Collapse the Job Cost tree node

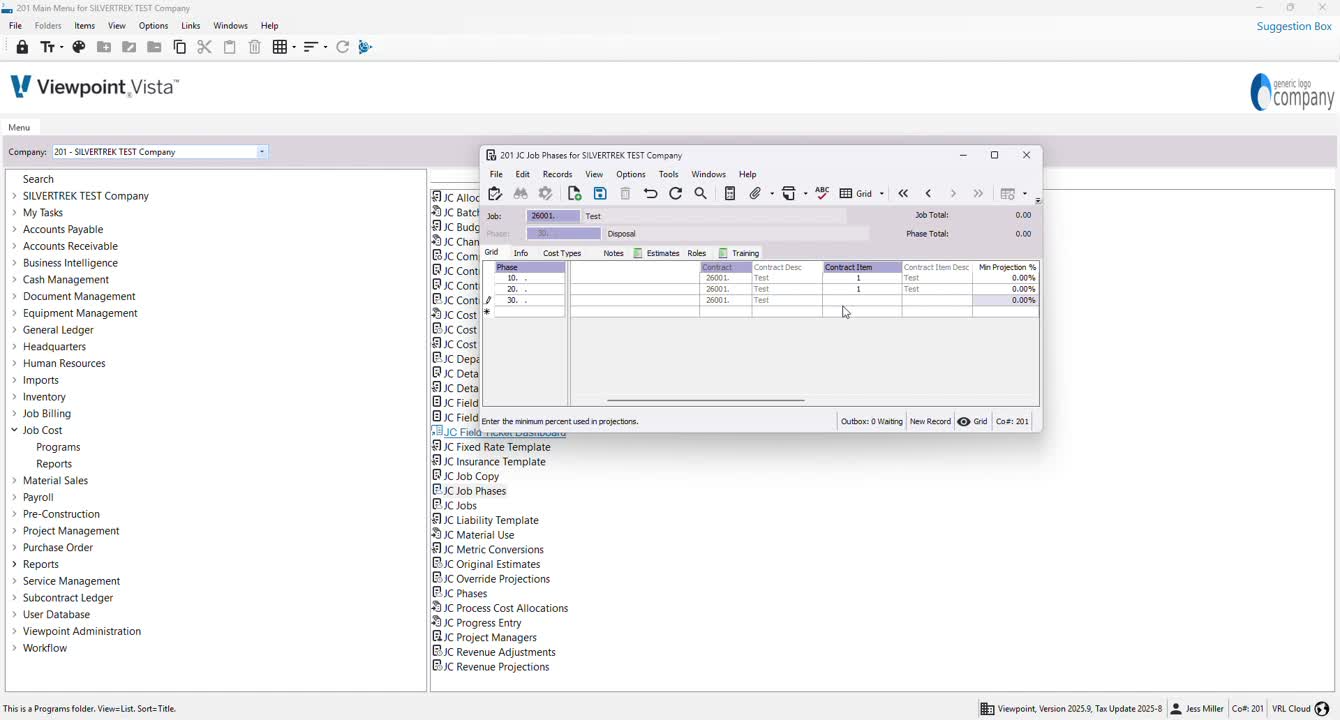14,431
